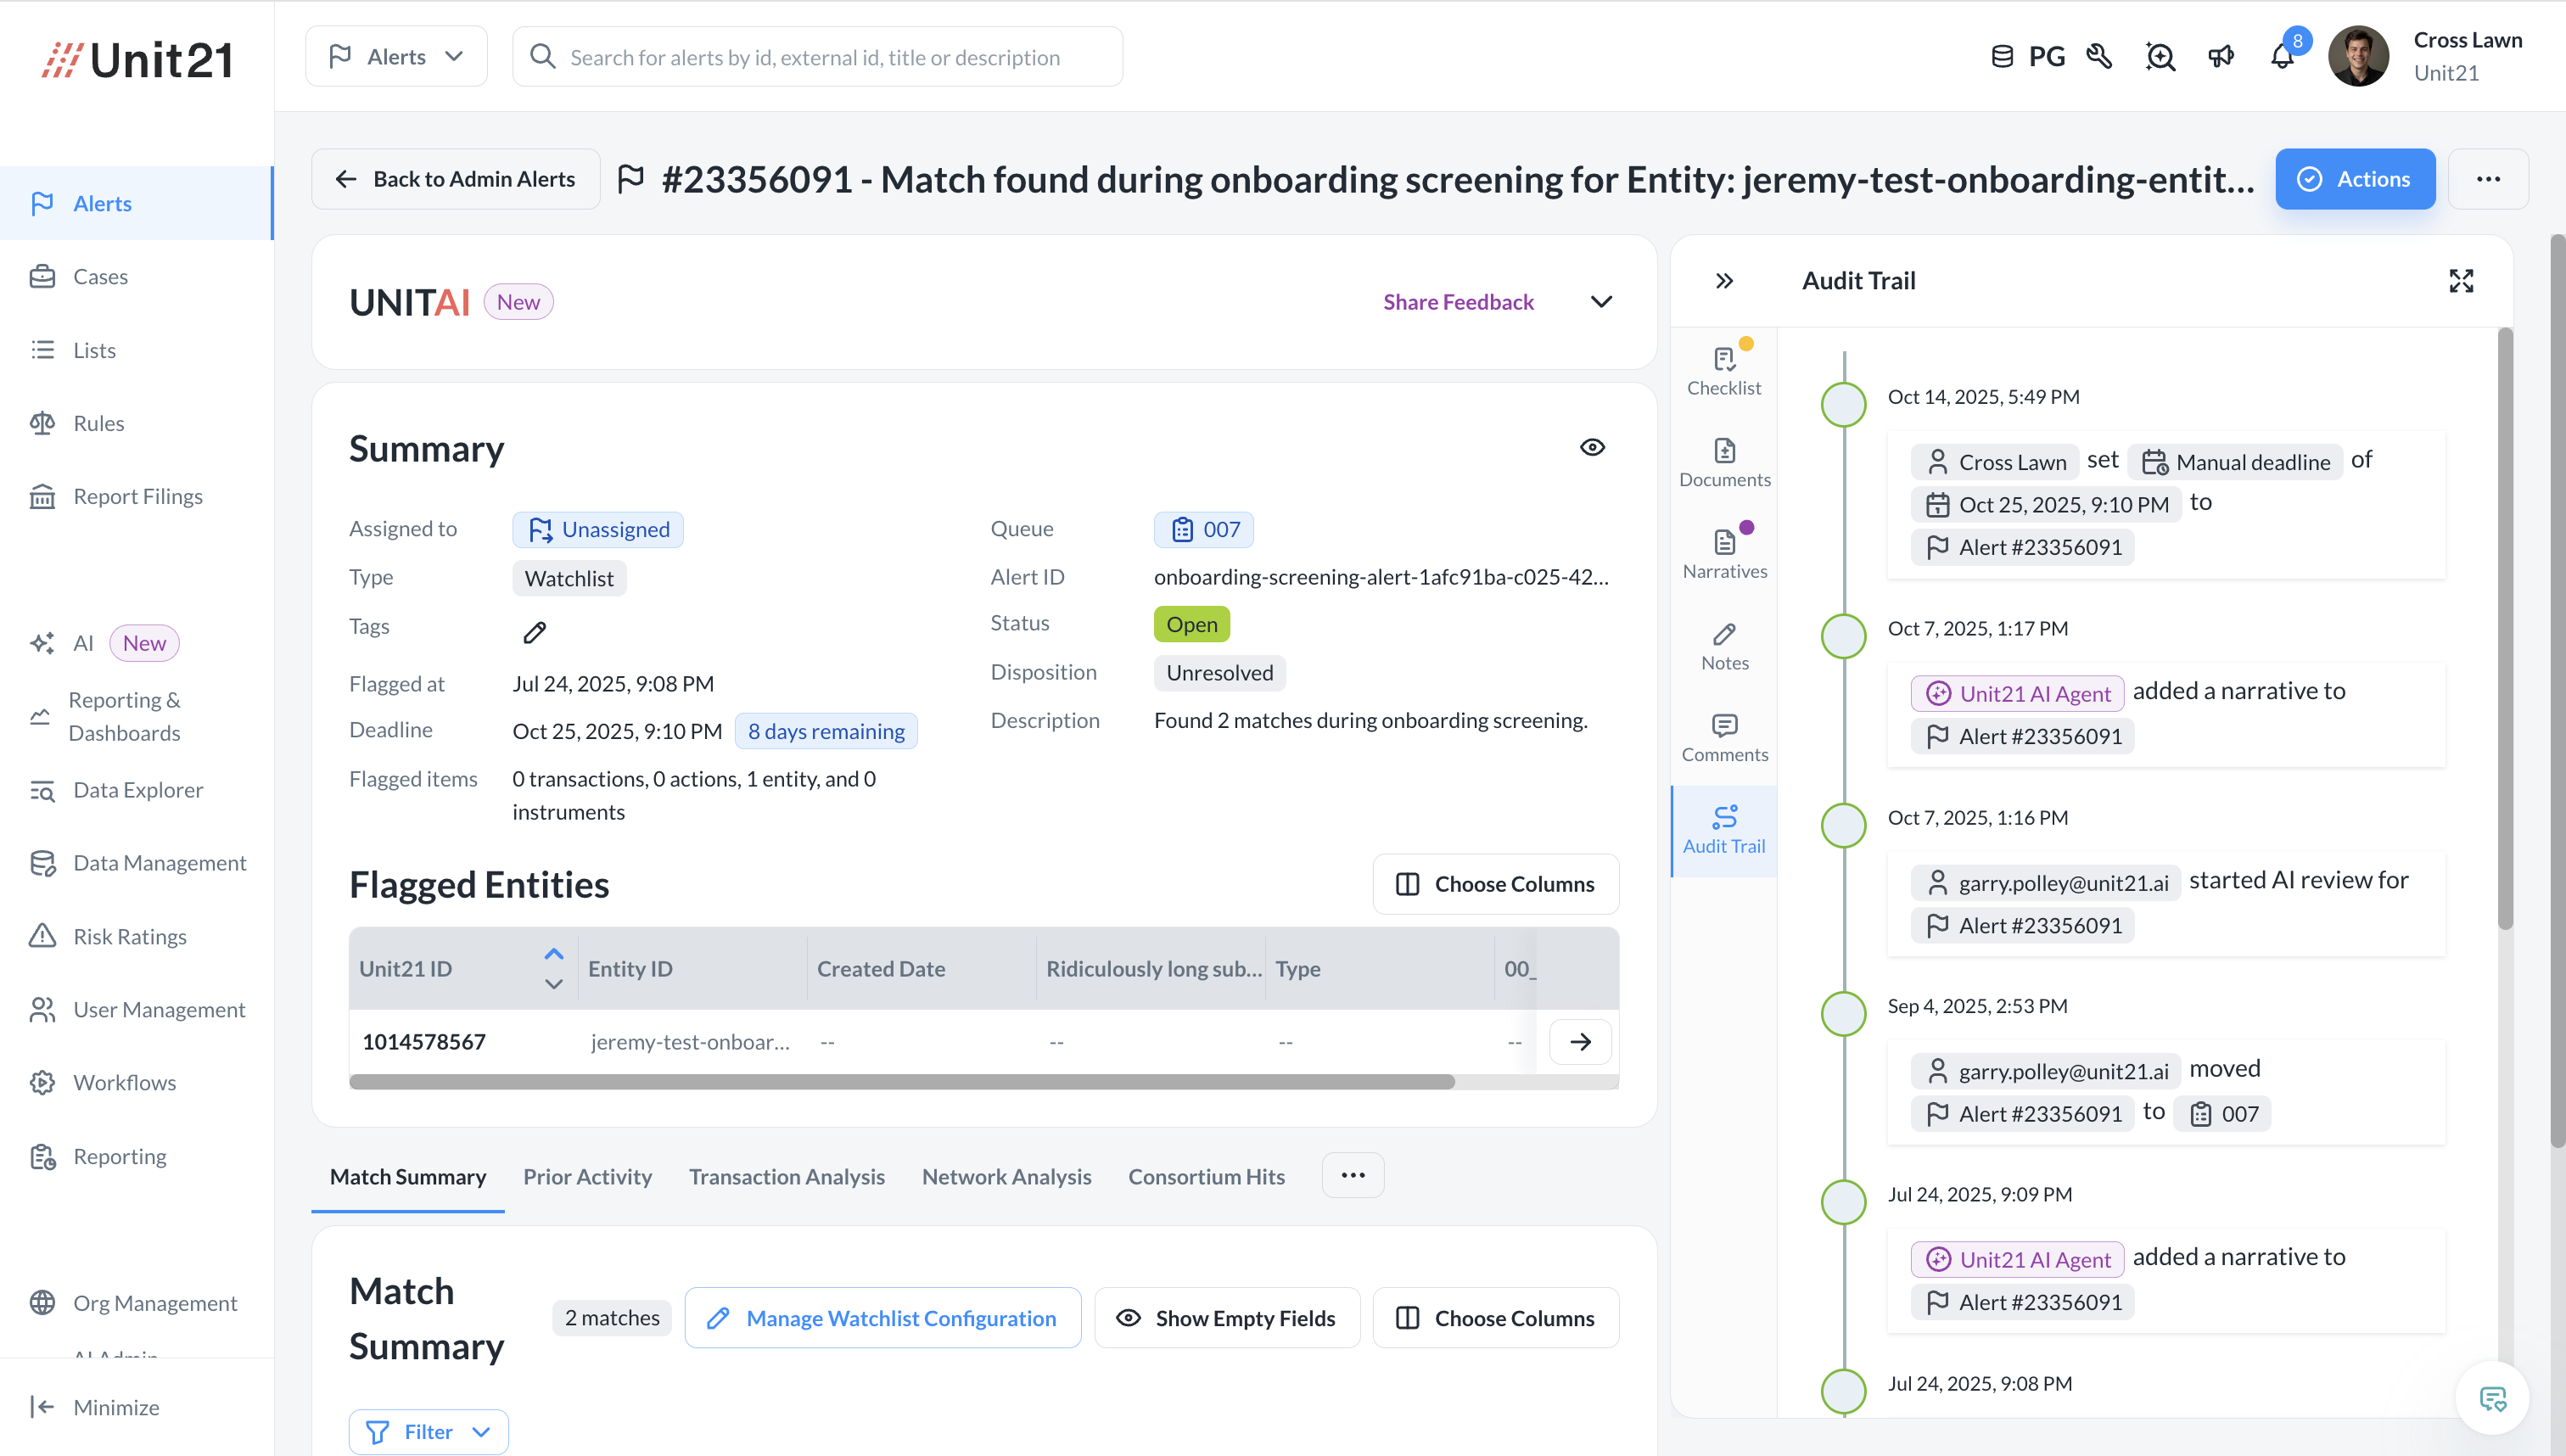The image size is (2566, 1456).
Task: Click the Flagged Entities horizontal scrollbar
Action: (x=901, y=1082)
